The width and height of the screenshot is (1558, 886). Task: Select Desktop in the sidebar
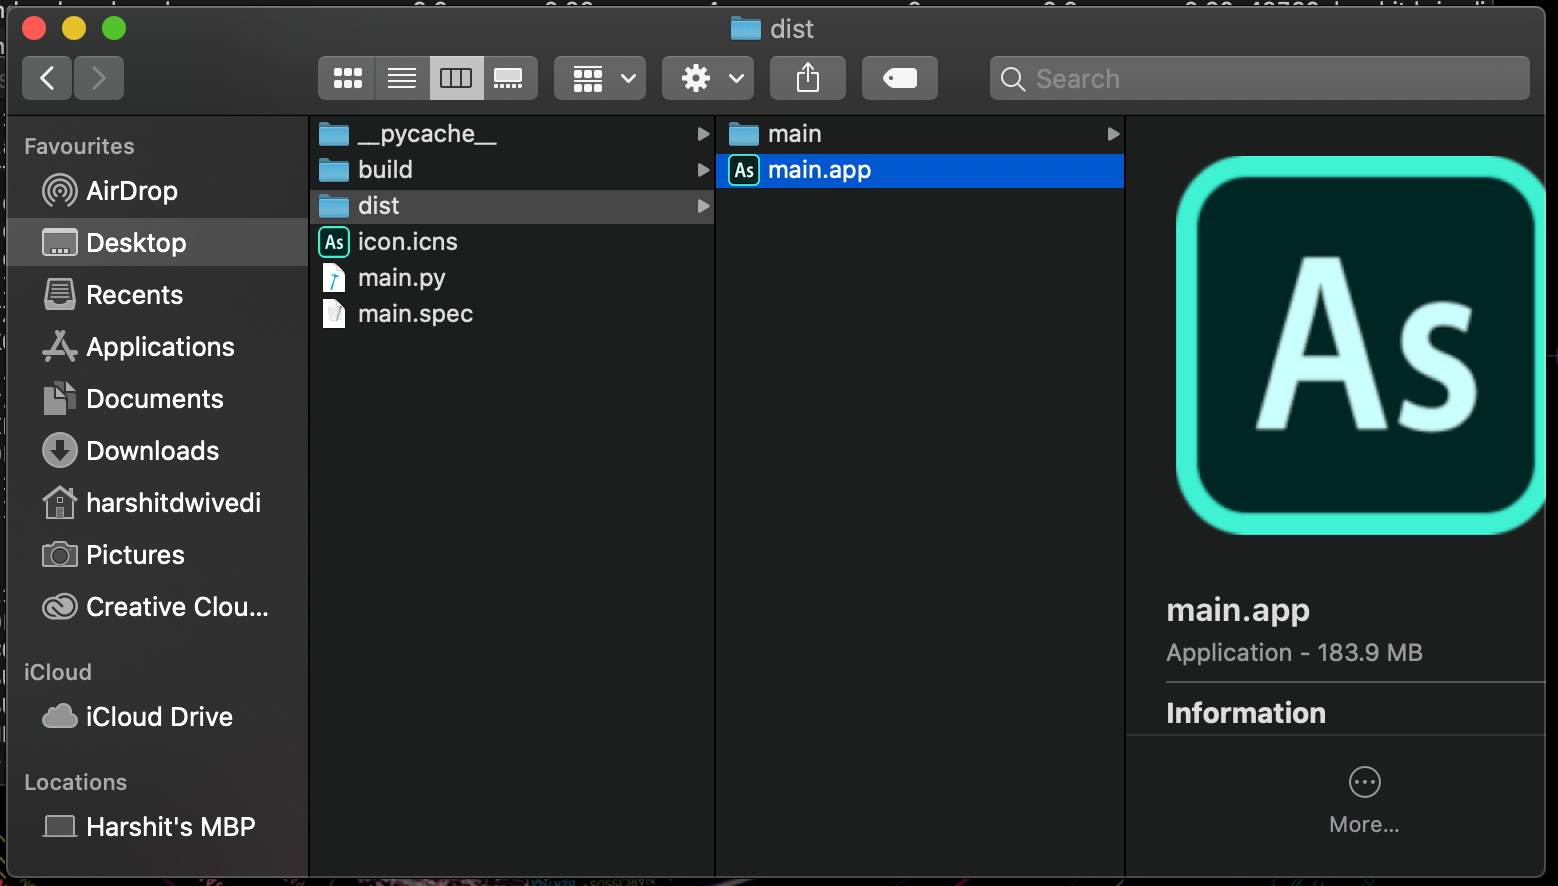coord(158,243)
